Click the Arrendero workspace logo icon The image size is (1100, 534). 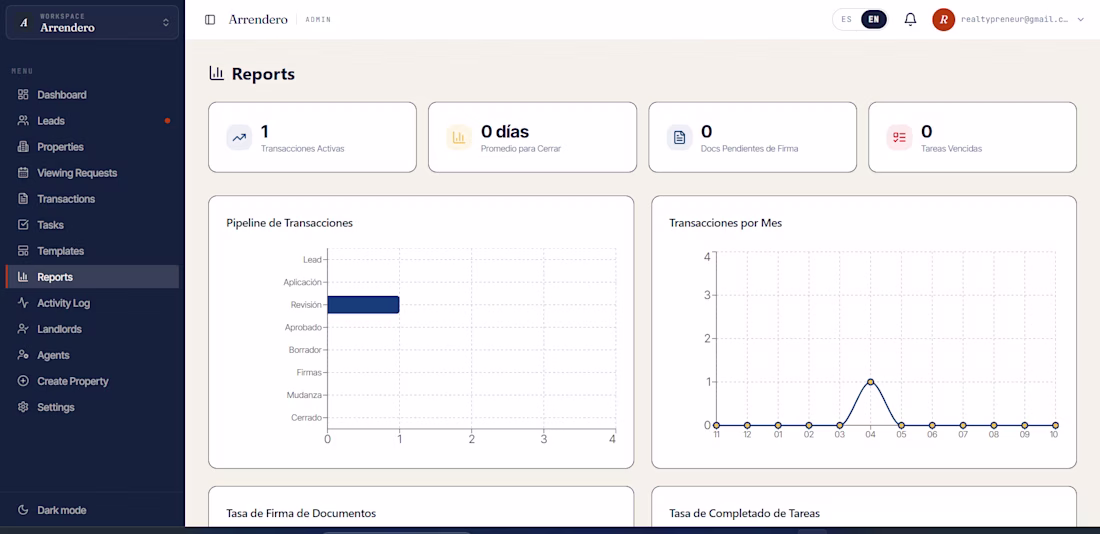pos(24,22)
